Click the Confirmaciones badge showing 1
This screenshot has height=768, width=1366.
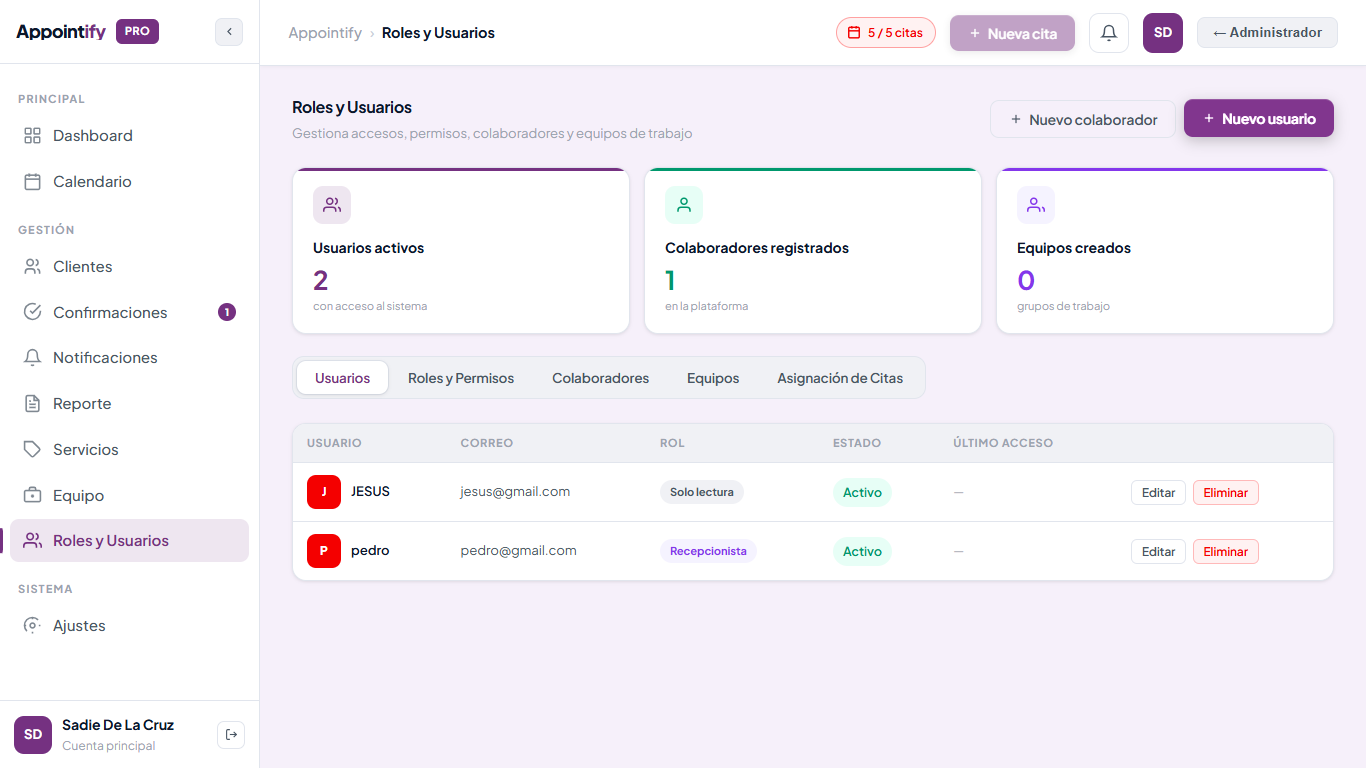click(227, 312)
